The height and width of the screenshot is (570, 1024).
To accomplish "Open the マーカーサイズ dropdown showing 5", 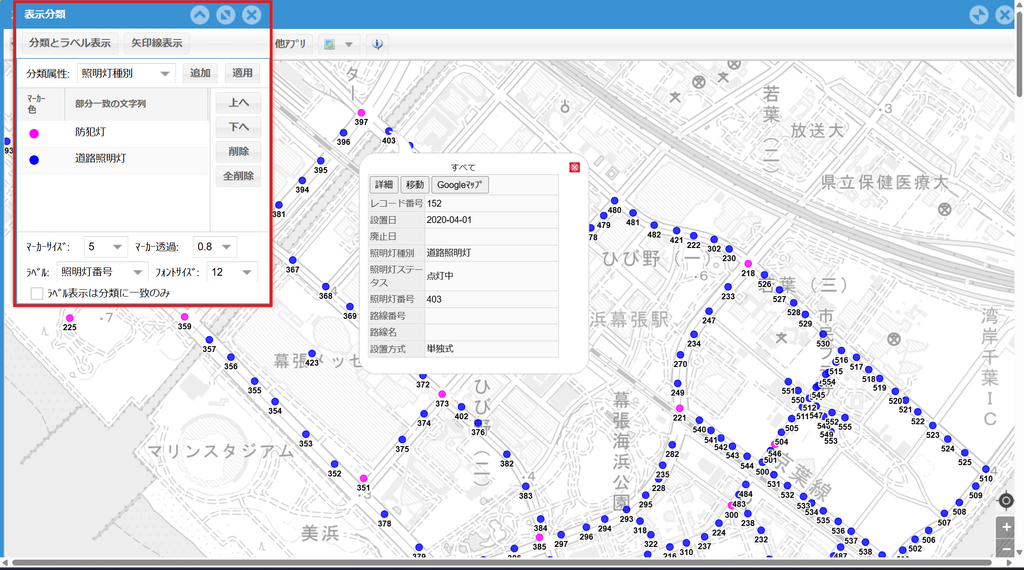I will tap(106, 246).
